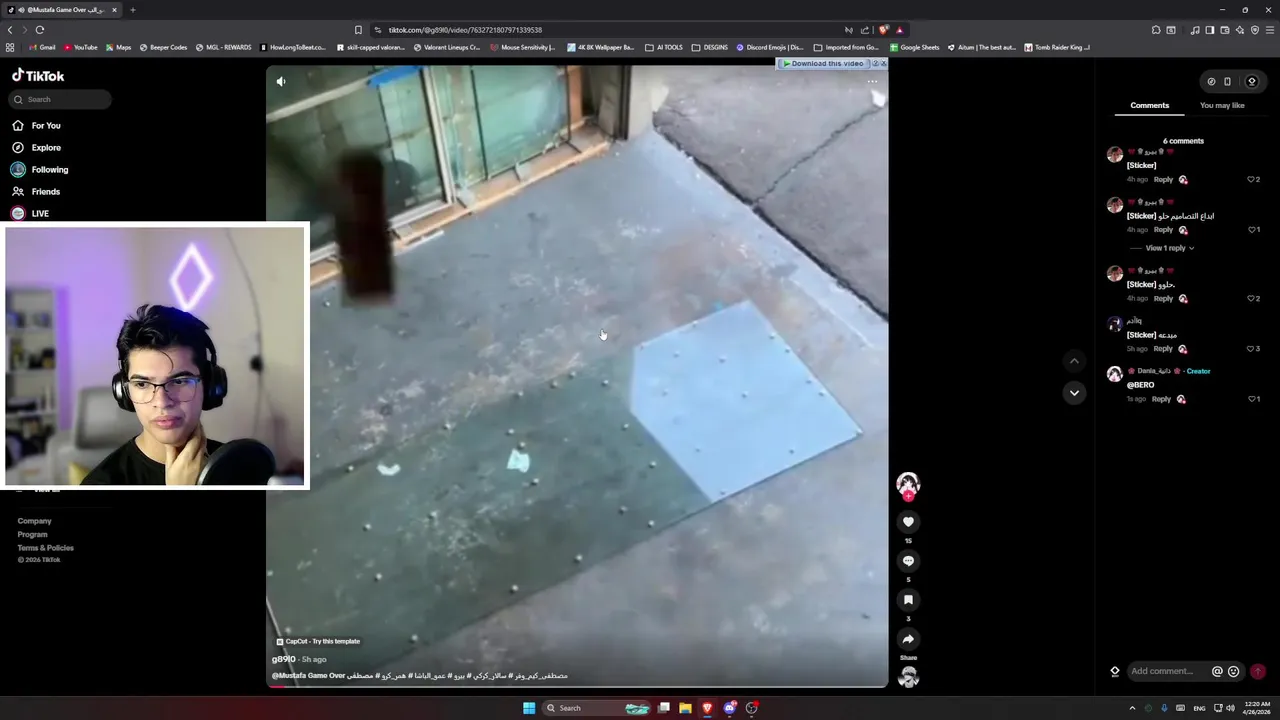The height and width of the screenshot is (720, 1280).
Task: Open the Imported from Go... bookmarks folder
Action: pyautogui.click(x=846, y=47)
